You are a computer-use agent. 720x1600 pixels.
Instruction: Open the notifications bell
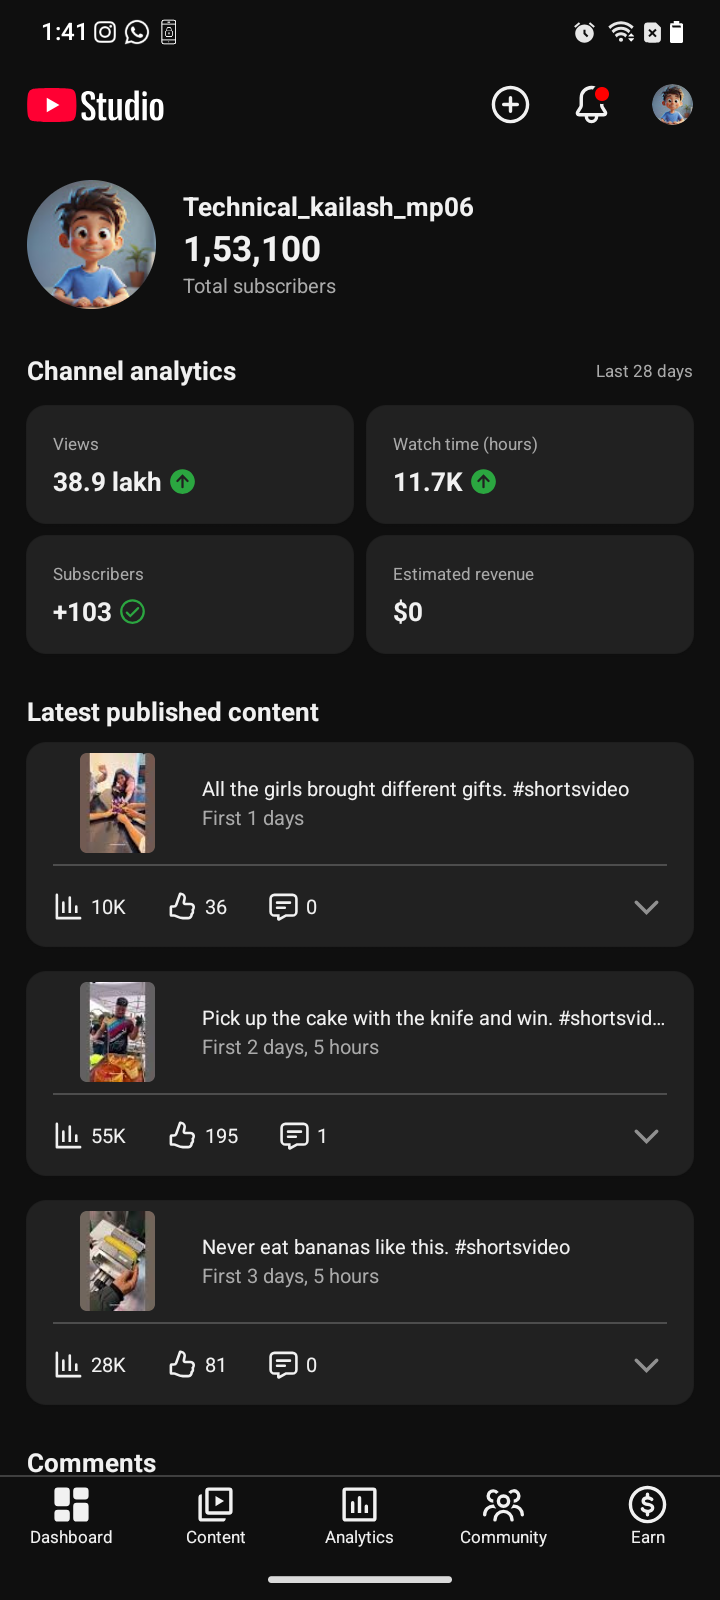point(591,105)
